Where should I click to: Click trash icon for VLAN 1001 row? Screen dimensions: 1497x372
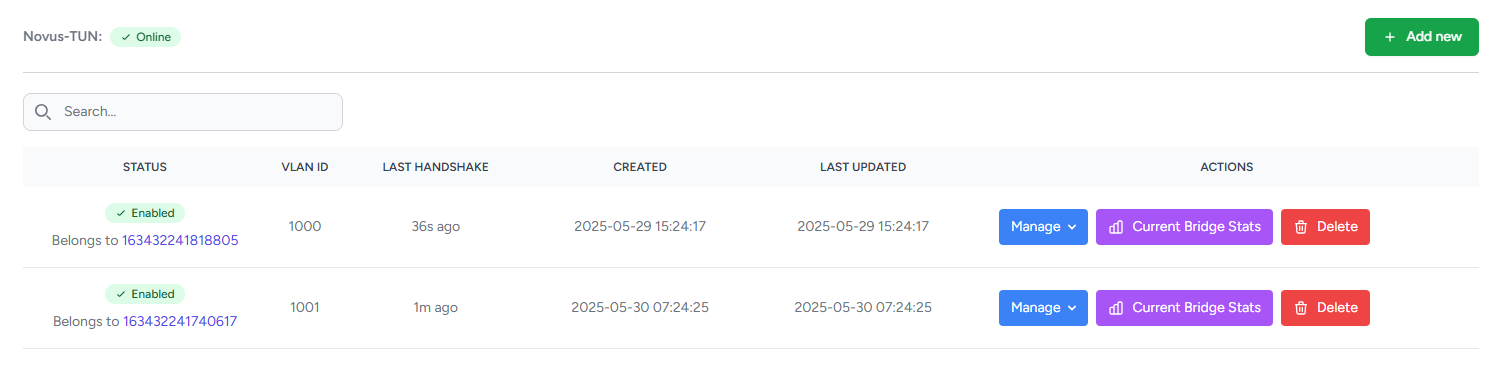click(1302, 308)
